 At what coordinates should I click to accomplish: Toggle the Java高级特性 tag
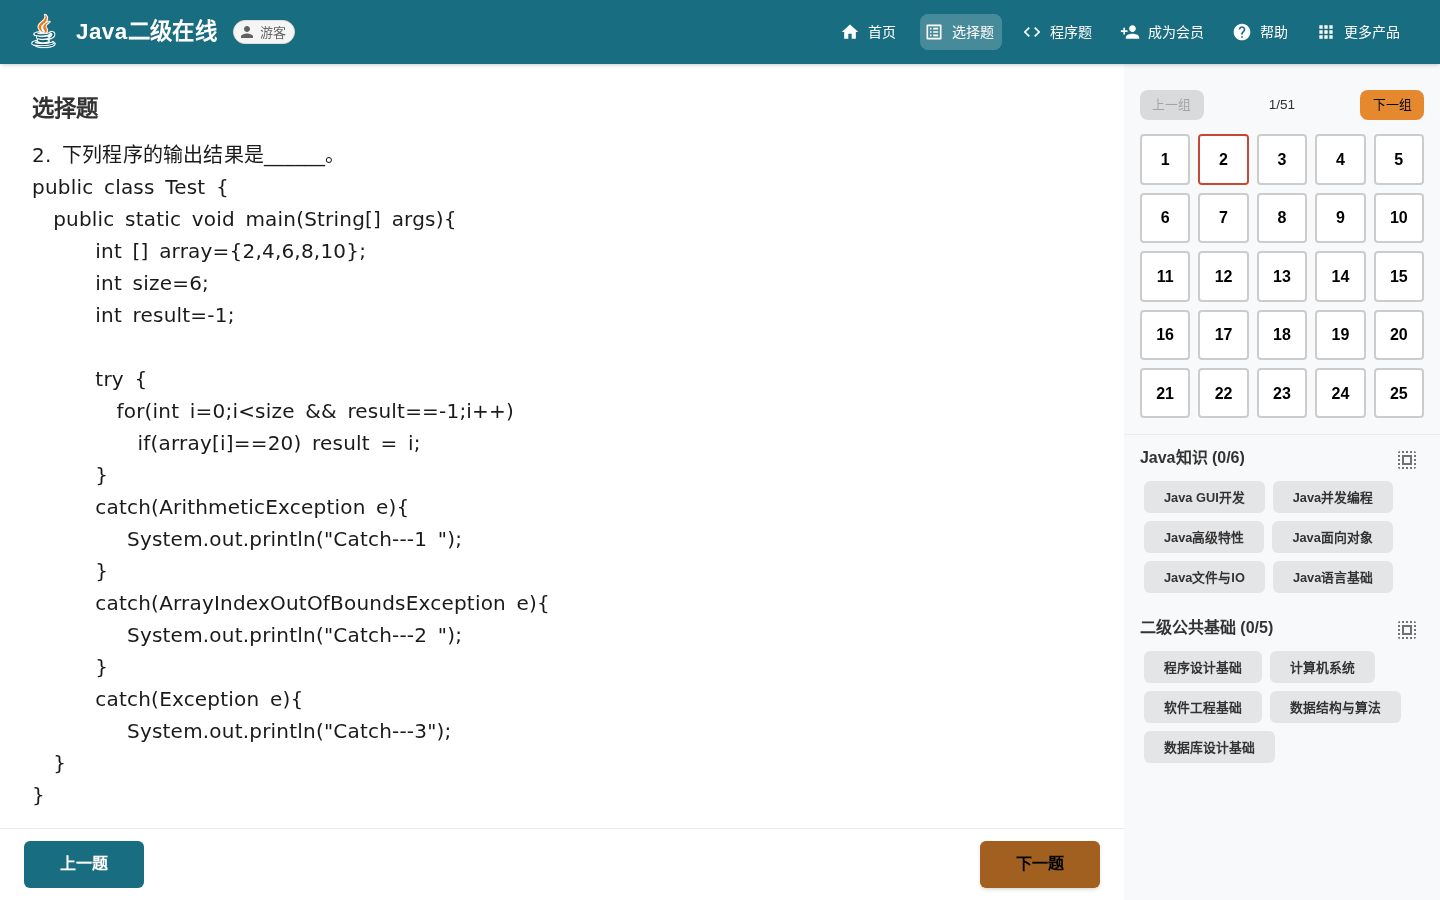[1204, 537]
